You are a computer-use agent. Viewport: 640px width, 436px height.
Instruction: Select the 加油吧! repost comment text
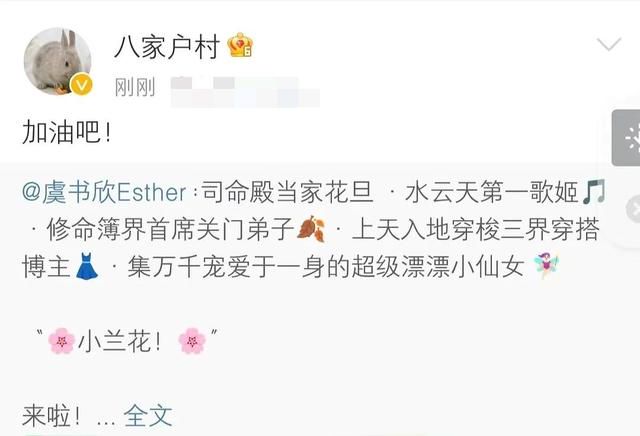(x=67, y=132)
